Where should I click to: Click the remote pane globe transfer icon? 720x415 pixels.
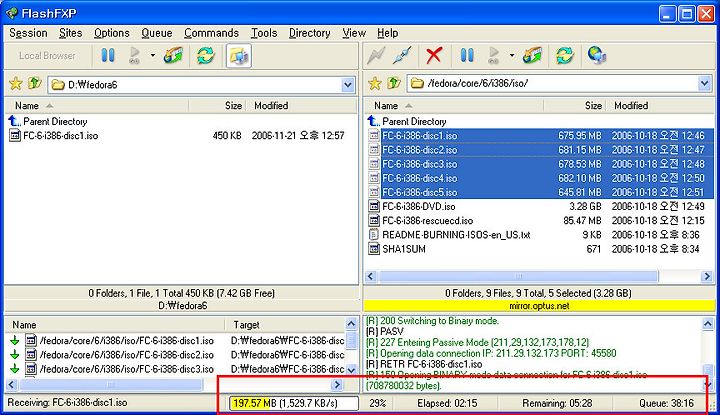(532, 56)
